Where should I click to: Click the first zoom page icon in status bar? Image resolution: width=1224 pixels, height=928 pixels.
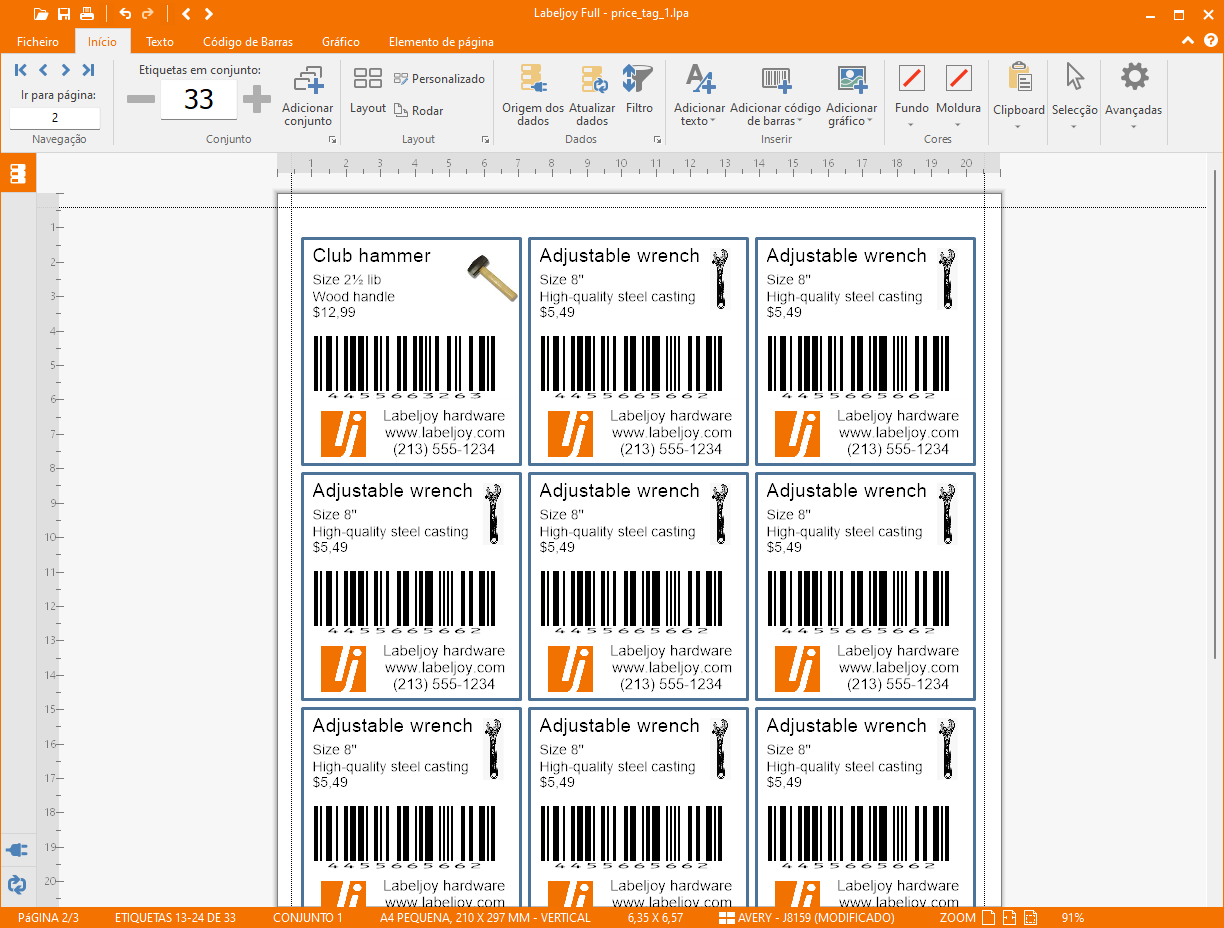point(988,918)
